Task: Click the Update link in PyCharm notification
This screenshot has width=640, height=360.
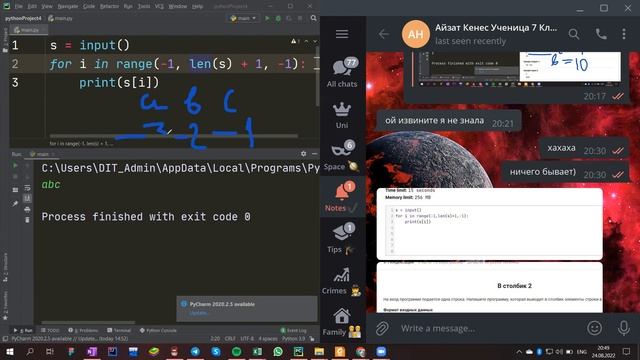Action: [199, 313]
